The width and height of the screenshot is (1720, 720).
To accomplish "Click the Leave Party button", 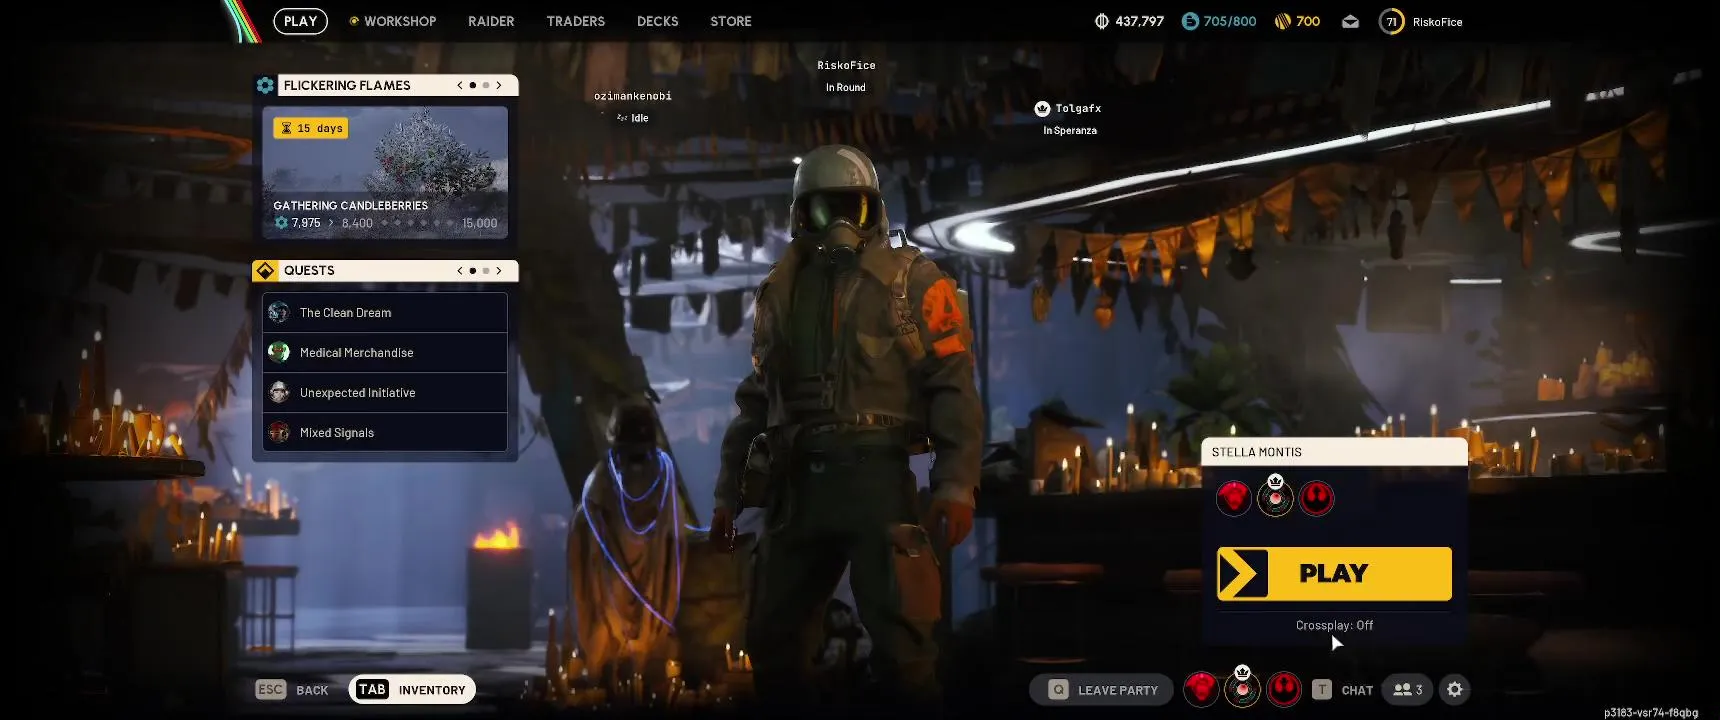I will coord(1101,689).
